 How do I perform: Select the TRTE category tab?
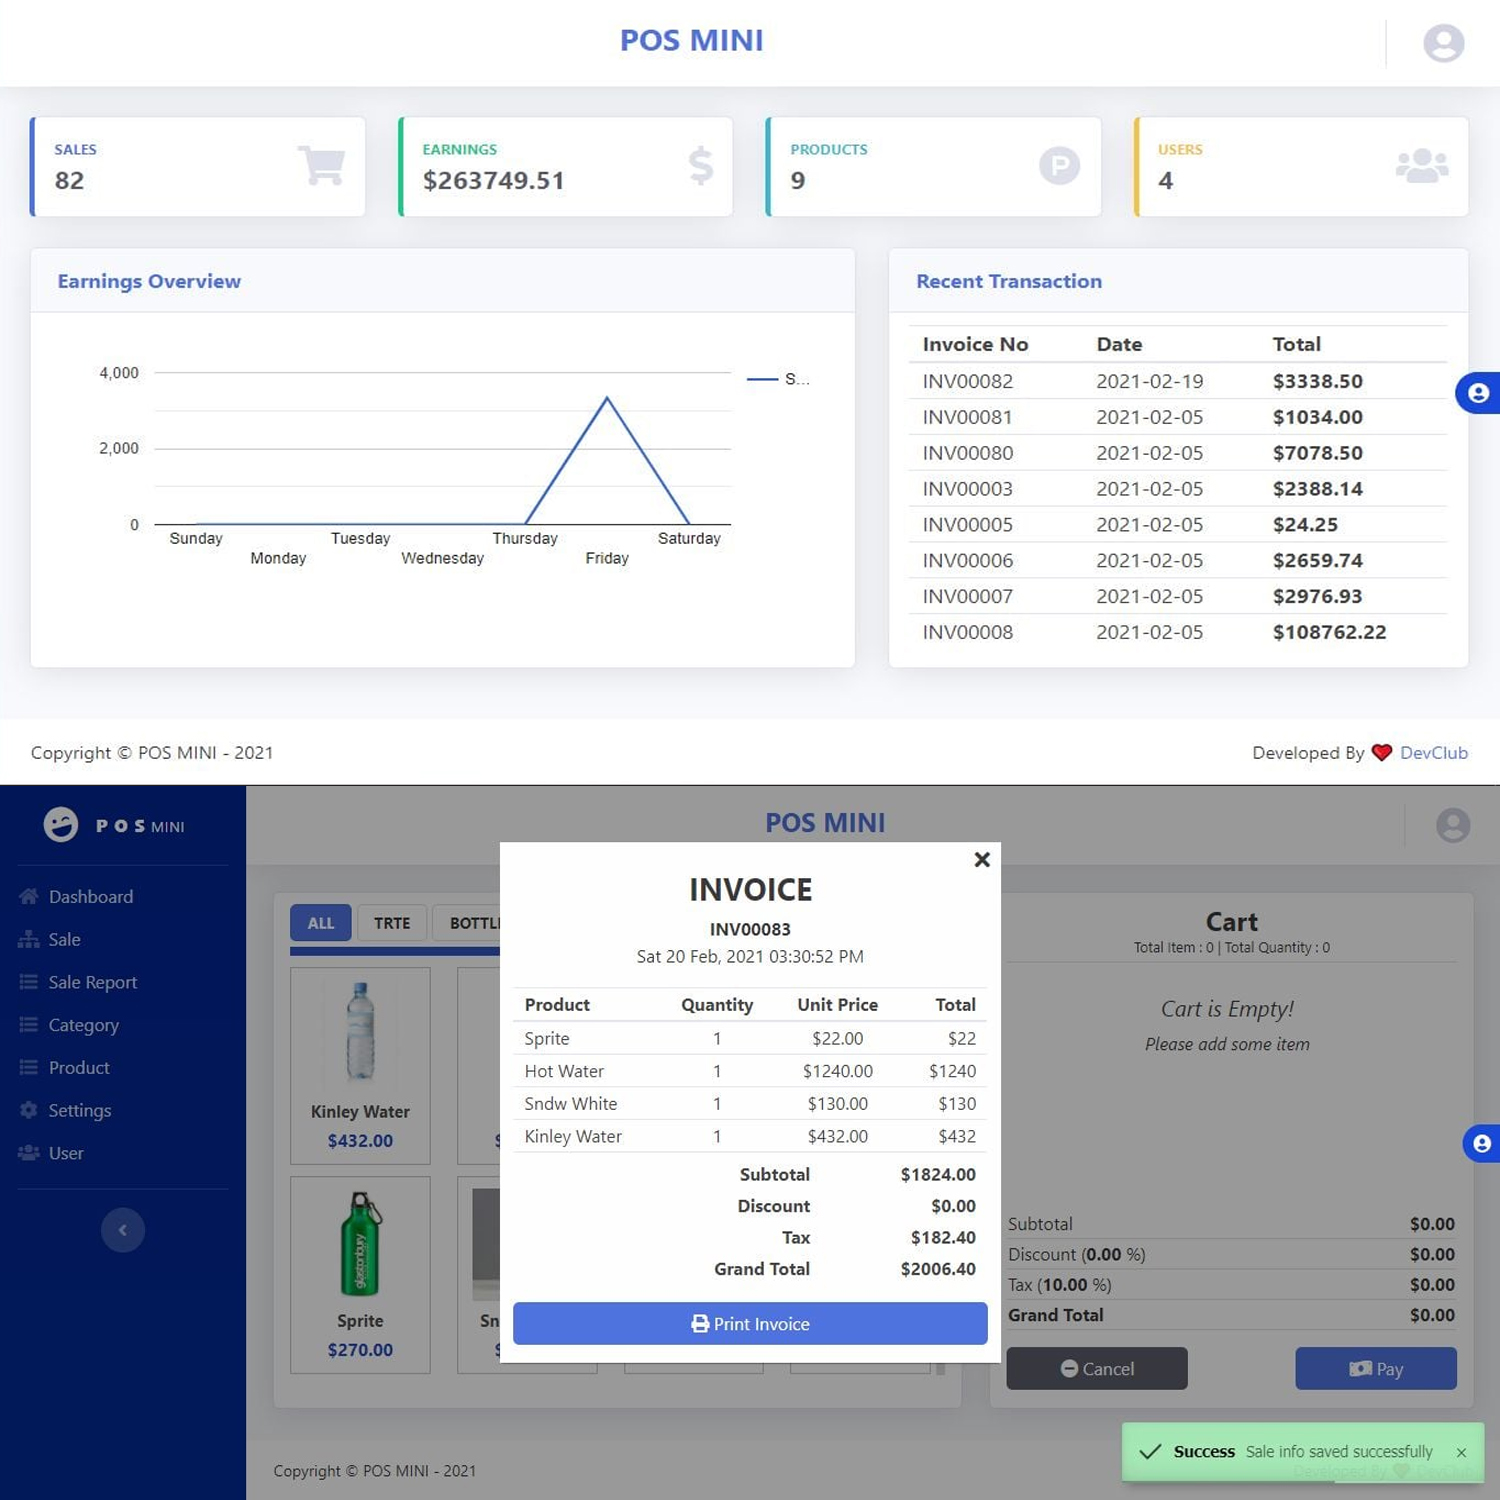pos(392,923)
